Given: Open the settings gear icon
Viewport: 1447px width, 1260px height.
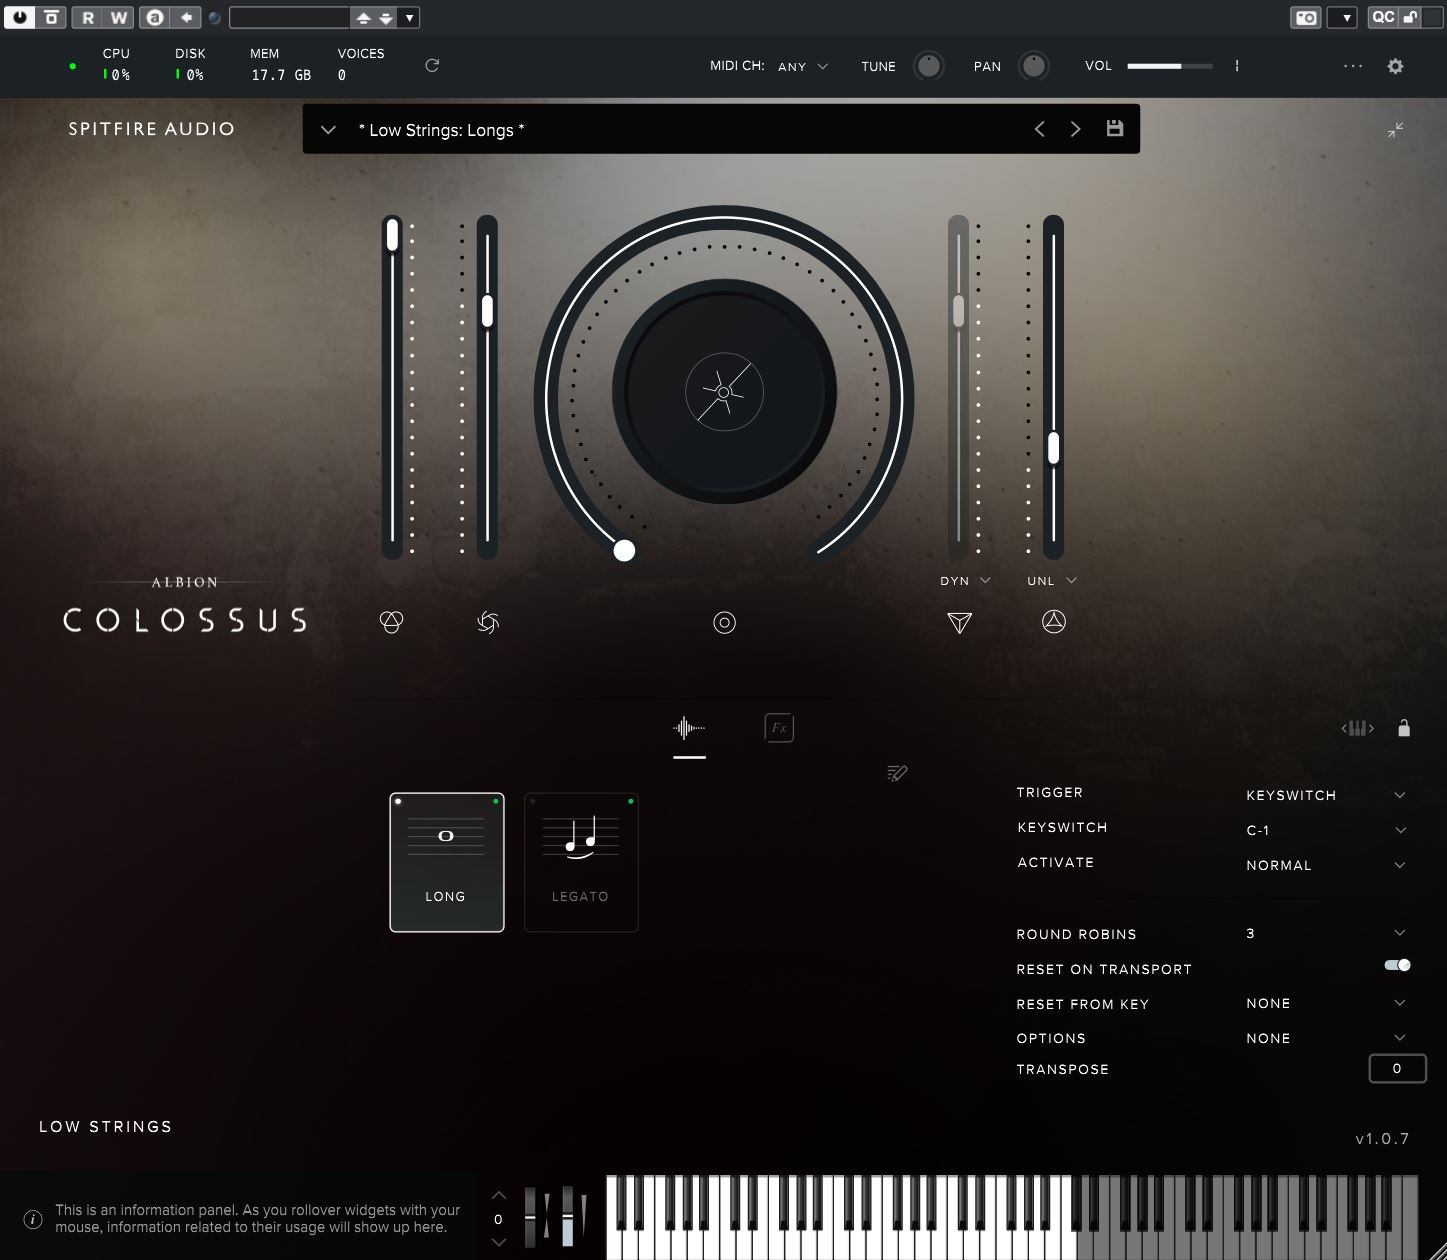Looking at the screenshot, I should (x=1395, y=66).
